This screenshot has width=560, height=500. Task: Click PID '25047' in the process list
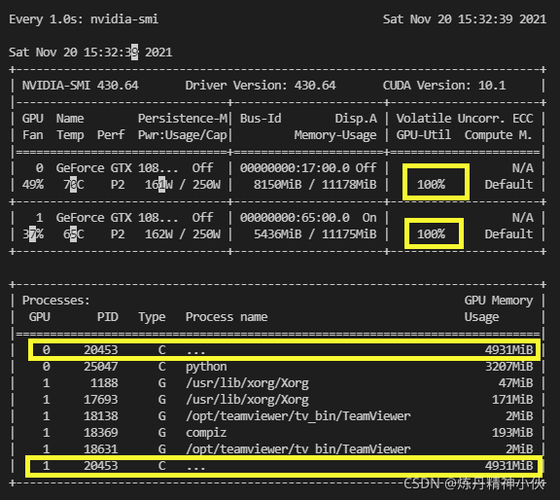(x=101, y=366)
